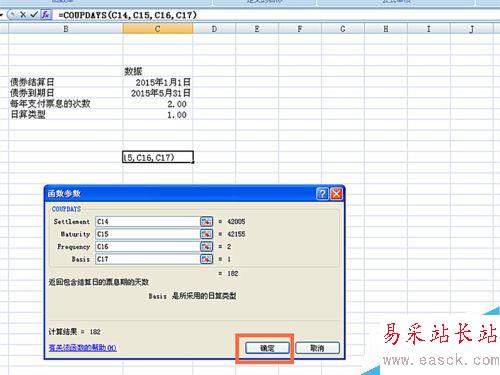500x375 pixels.
Task: Click the Basis input field C17
Action: pyautogui.click(x=147, y=259)
